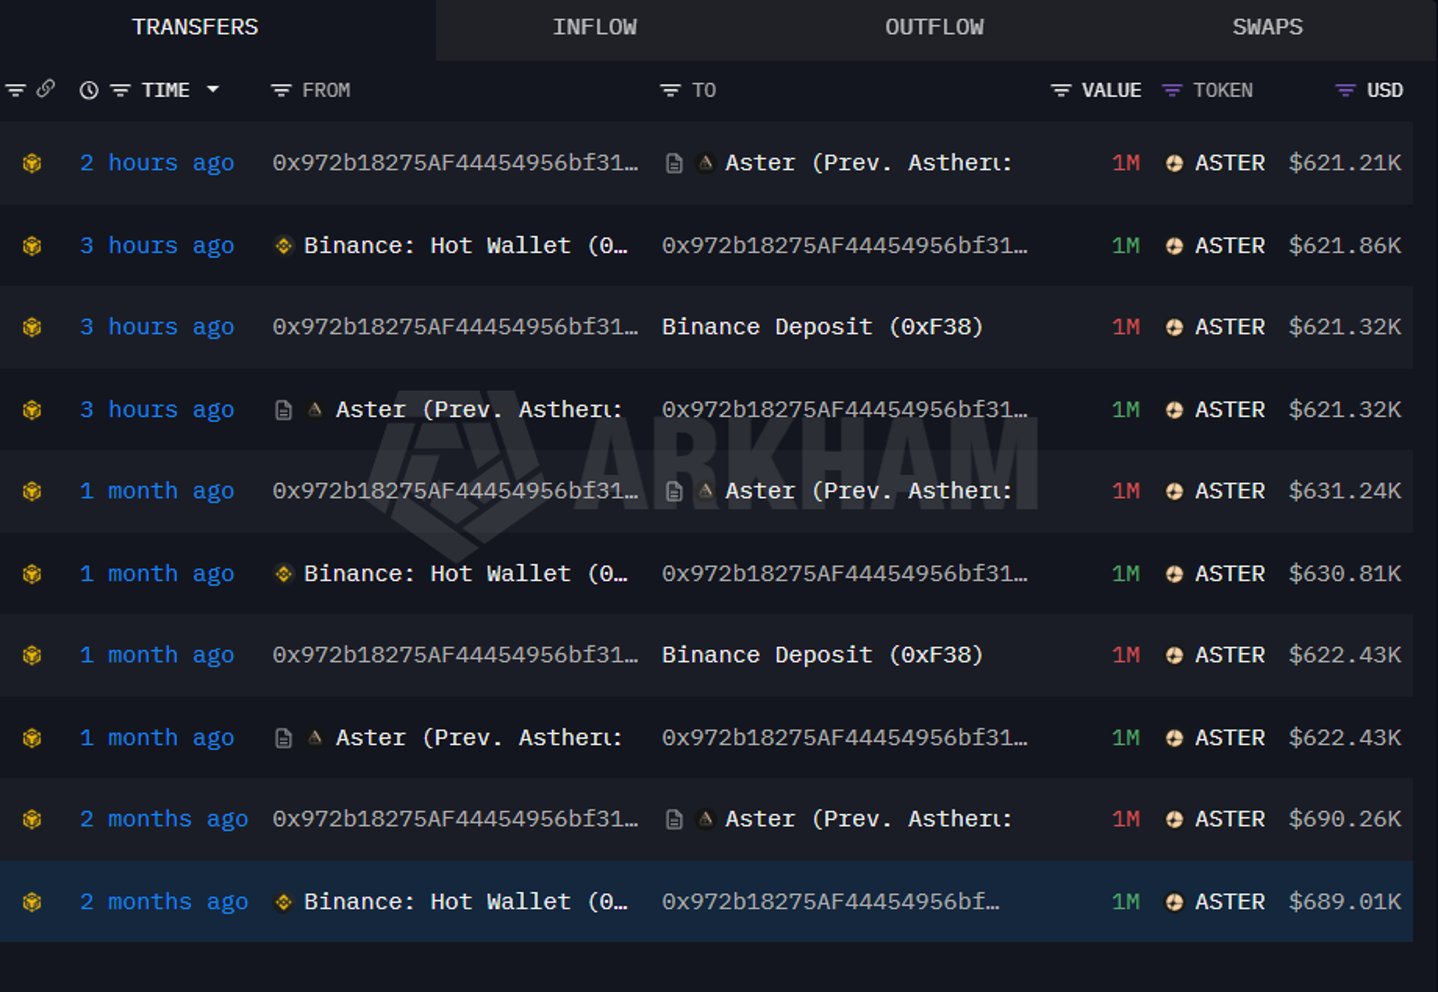Screen dimensions: 1438x992
Task: Click the BNB chain icon in the 2 hours ago row
Action: click(32, 163)
